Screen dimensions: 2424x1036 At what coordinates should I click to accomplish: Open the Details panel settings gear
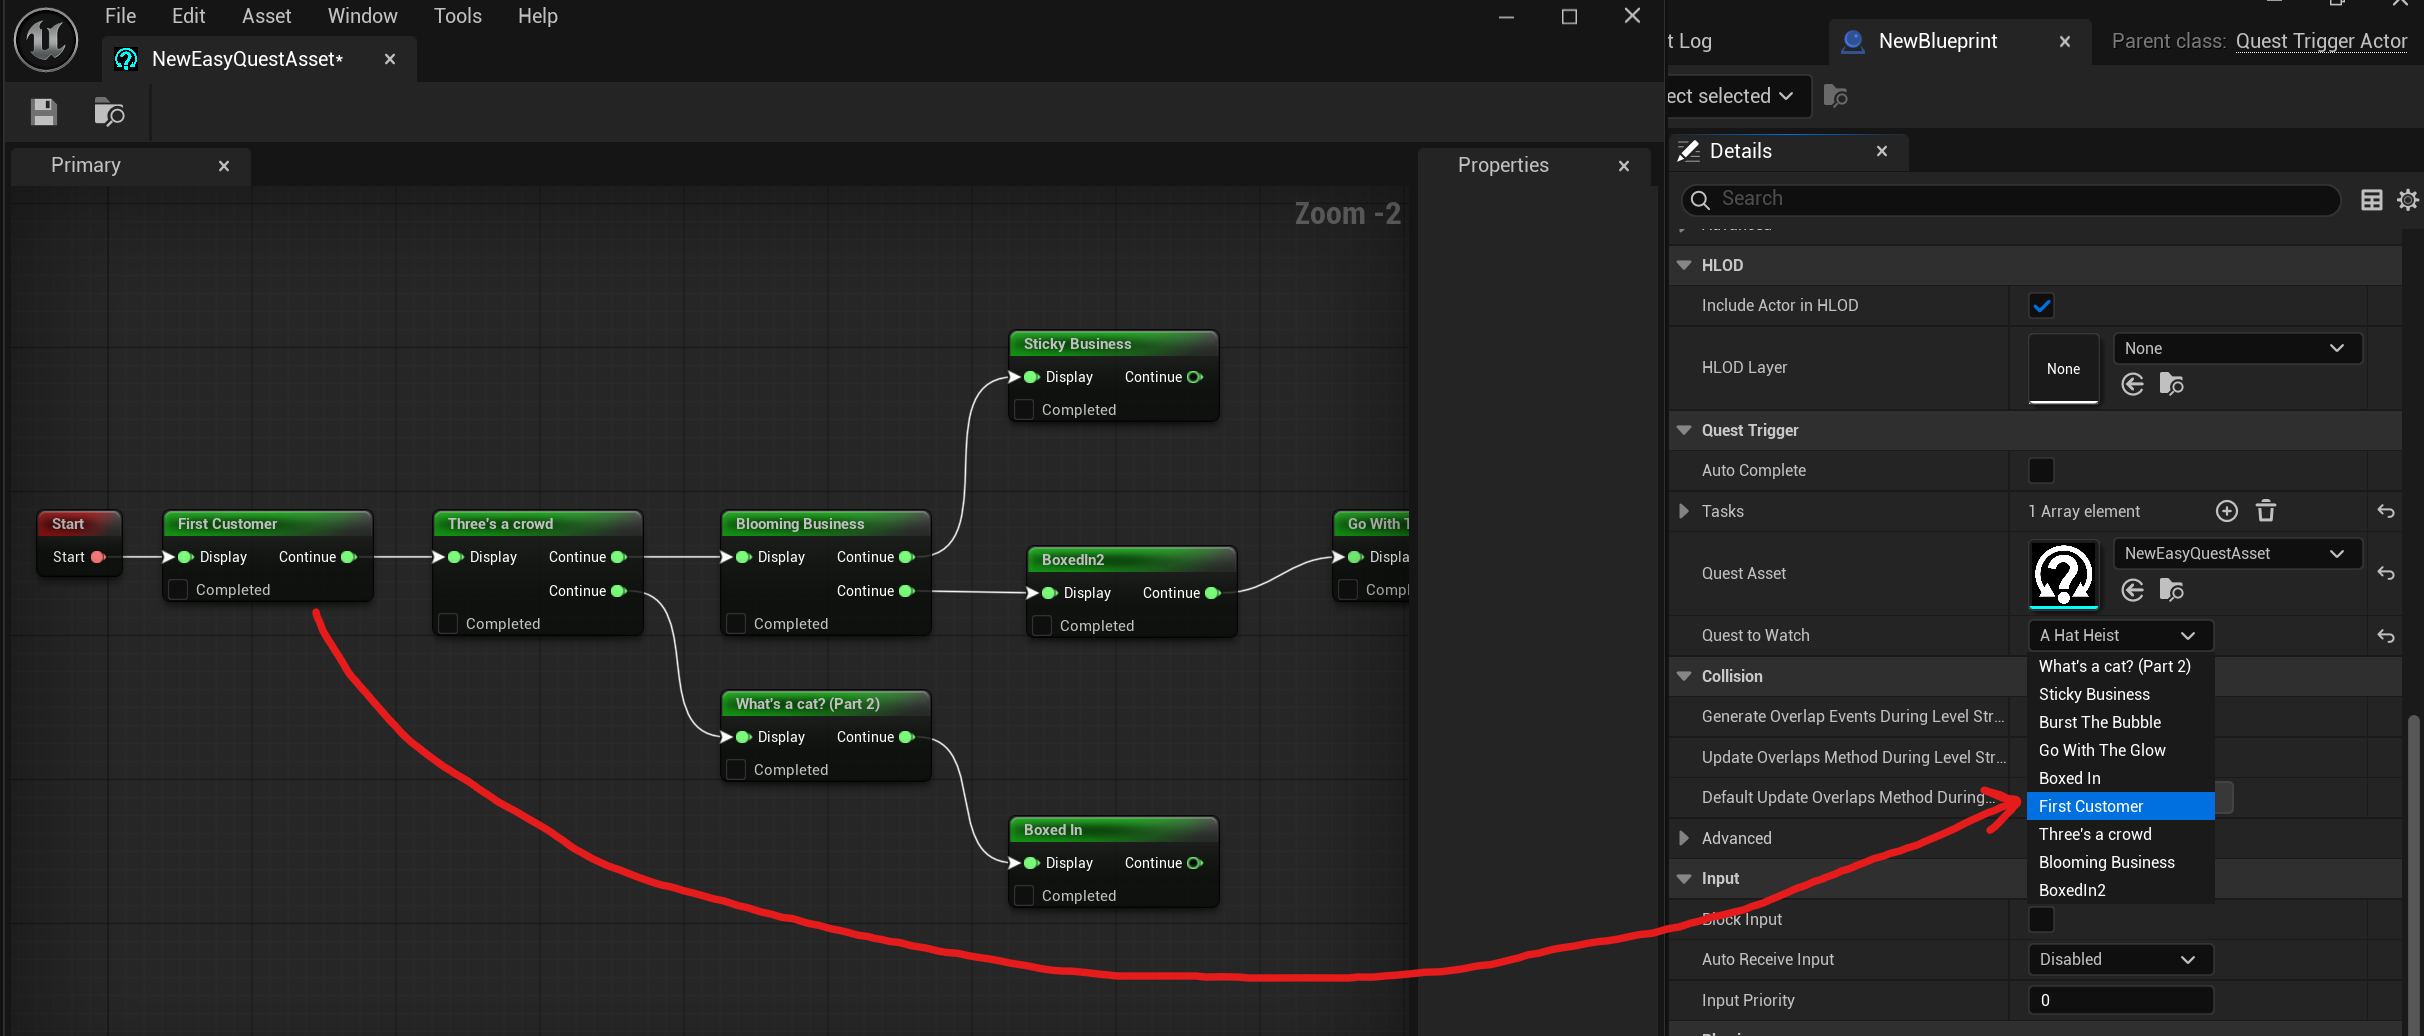[x=2408, y=199]
